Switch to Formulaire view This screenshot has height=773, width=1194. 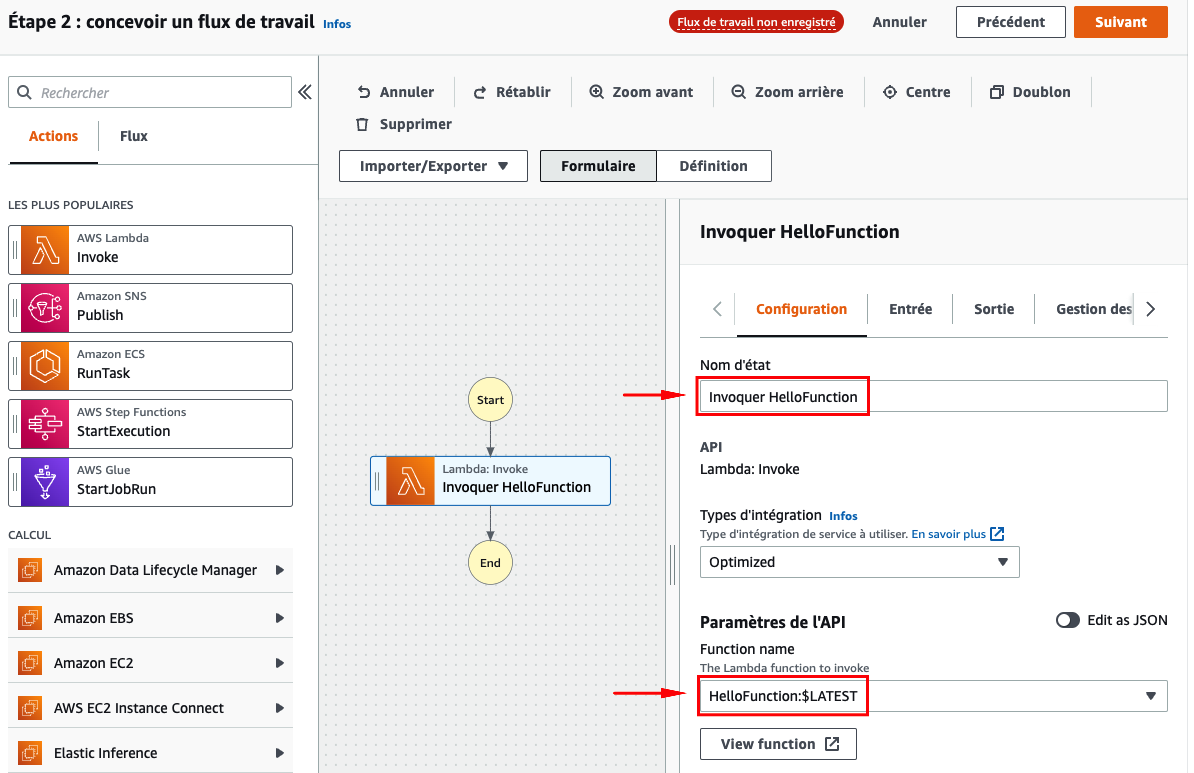[599, 166]
